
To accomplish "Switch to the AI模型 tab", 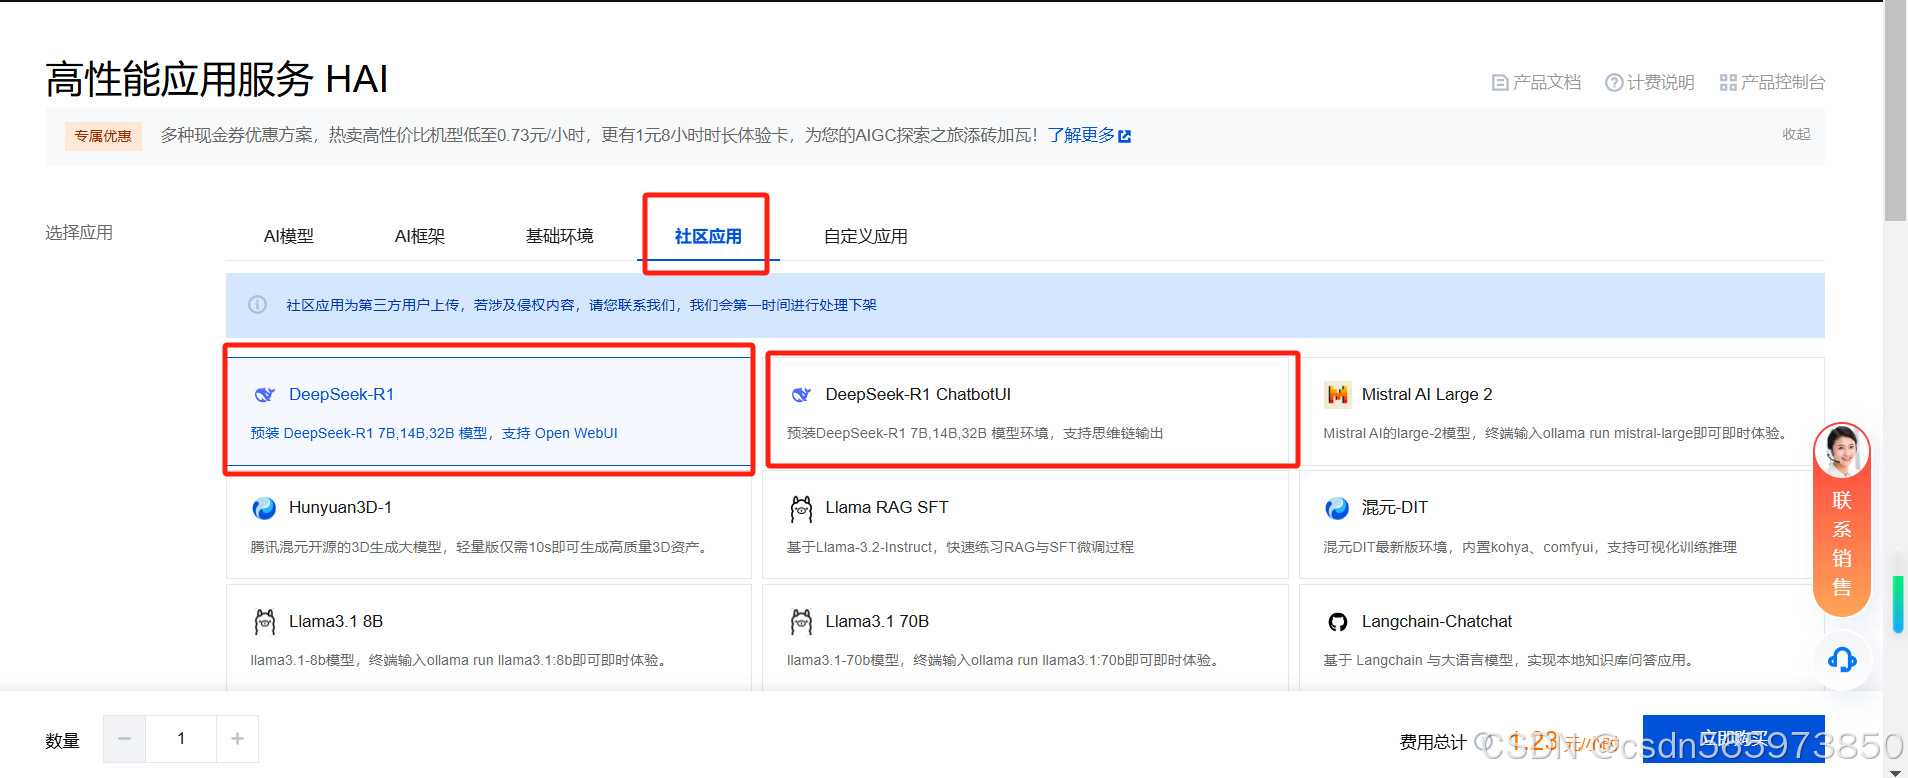I will [x=289, y=237].
